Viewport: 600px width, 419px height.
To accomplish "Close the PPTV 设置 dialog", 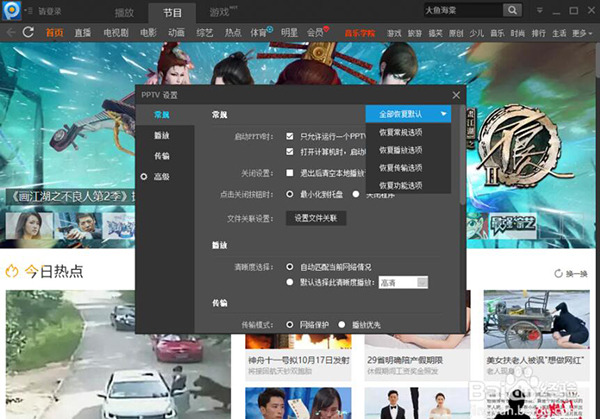I will point(455,95).
